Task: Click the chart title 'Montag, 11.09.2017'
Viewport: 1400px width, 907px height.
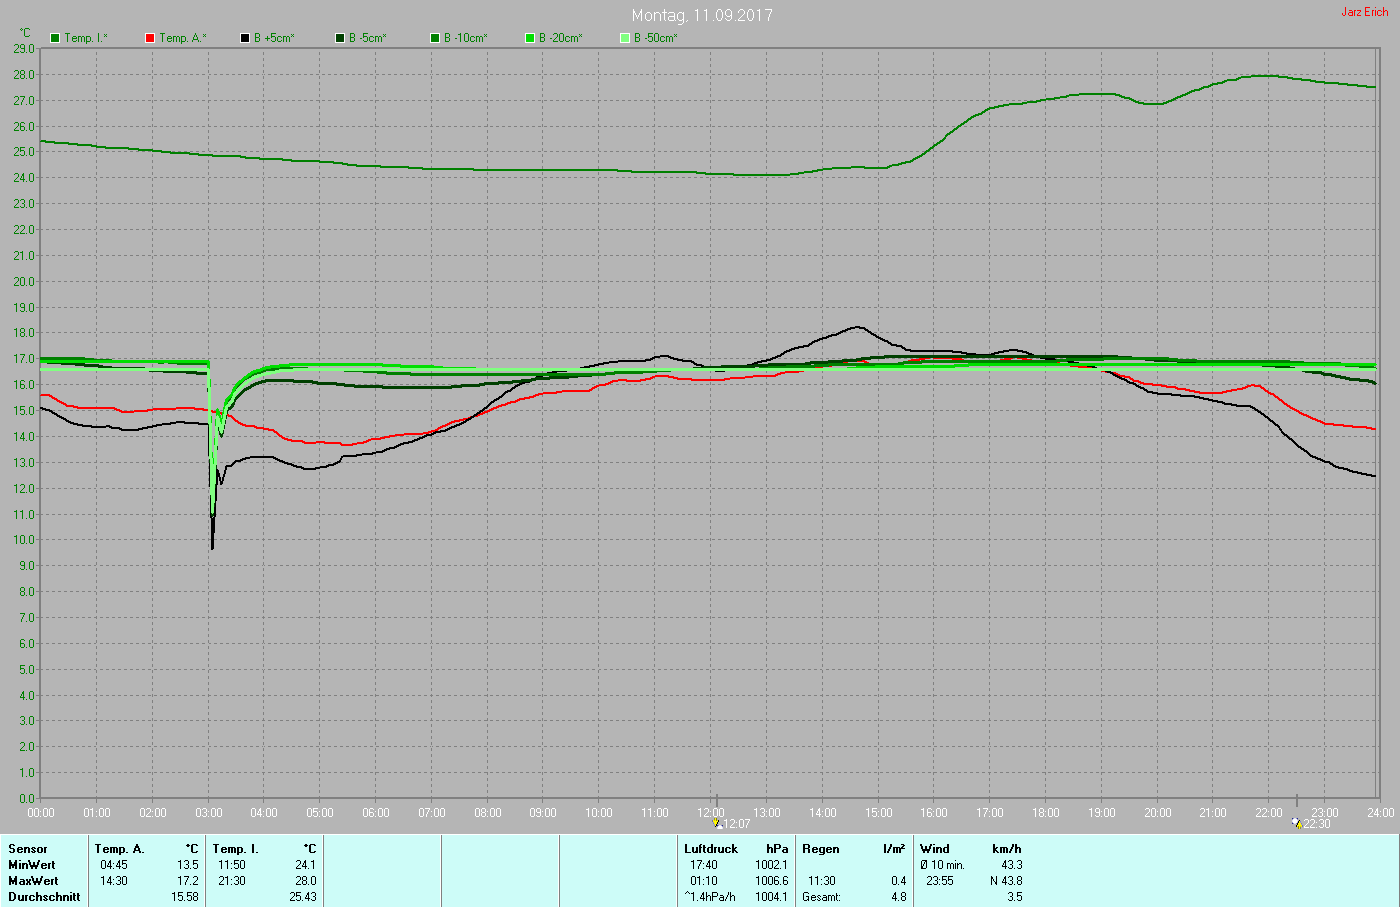Action: pyautogui.click(x=702, y=15)
